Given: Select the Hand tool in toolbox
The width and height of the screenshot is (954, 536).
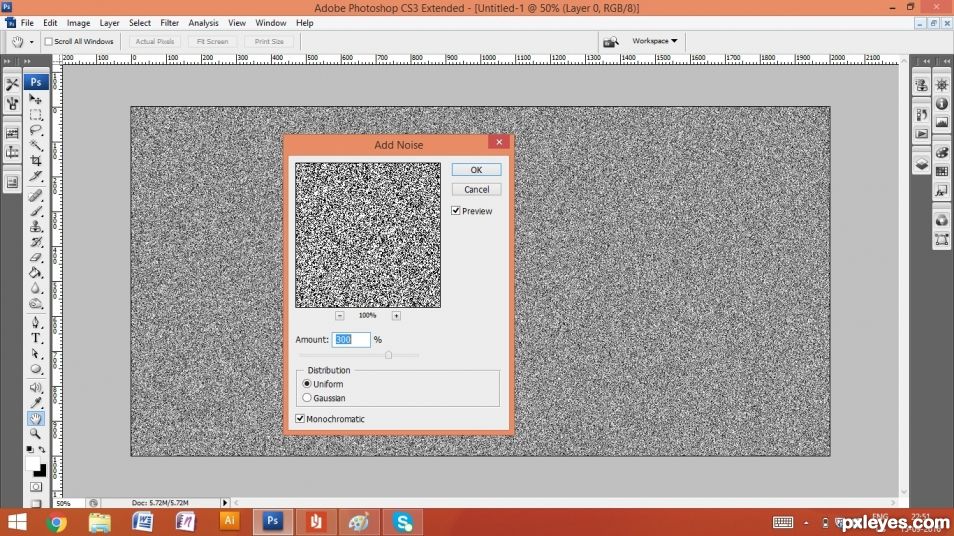Looking at the screenshot, I should click(x=36, y=419).
